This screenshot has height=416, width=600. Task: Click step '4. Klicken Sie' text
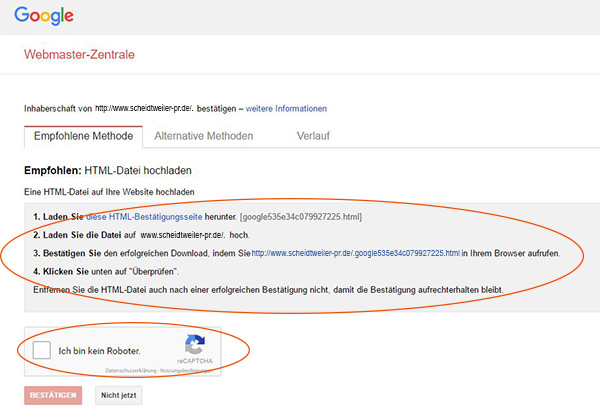pyautogui.click(x=61, y=271)
